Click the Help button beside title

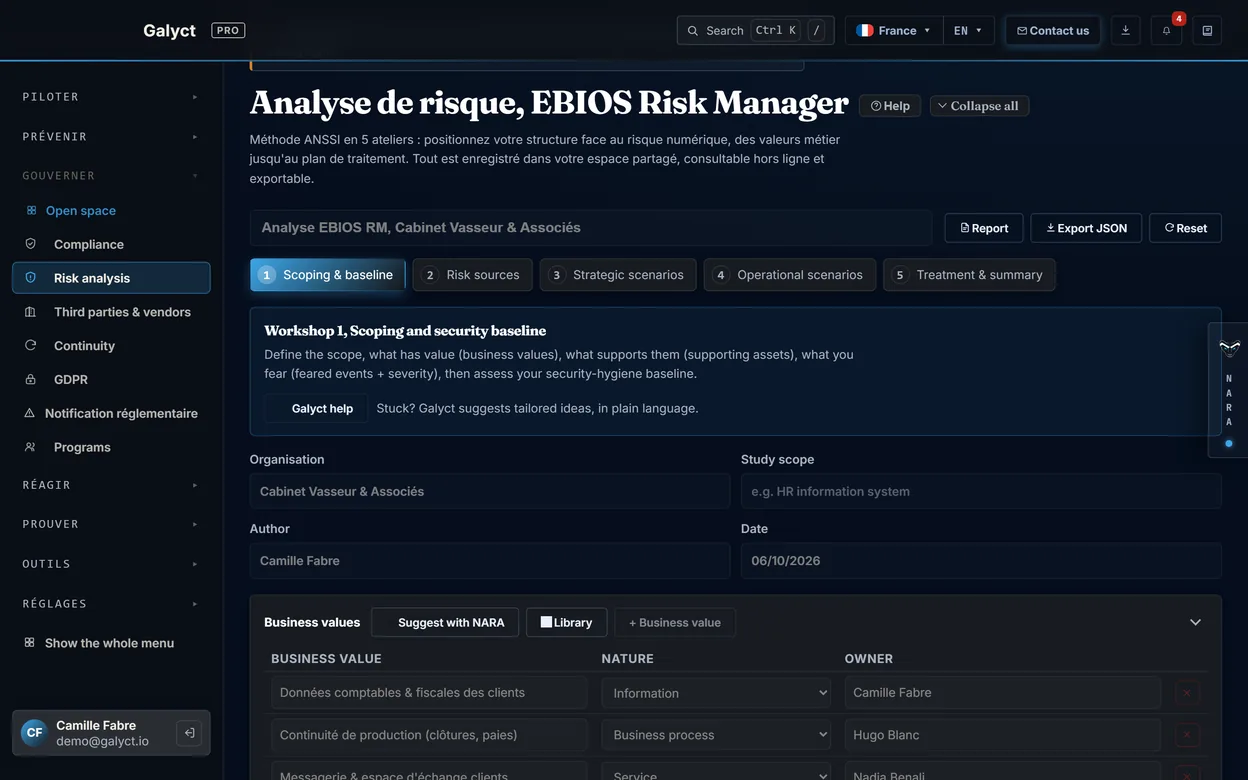pos(890,106)
